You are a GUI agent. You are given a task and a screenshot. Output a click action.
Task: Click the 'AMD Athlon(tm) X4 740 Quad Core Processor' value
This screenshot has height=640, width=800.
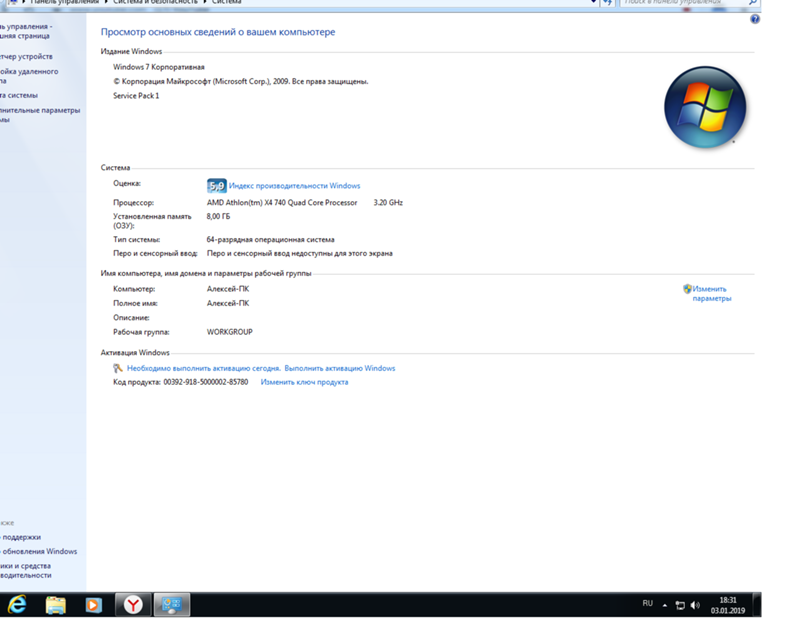(x=282, y=203)
